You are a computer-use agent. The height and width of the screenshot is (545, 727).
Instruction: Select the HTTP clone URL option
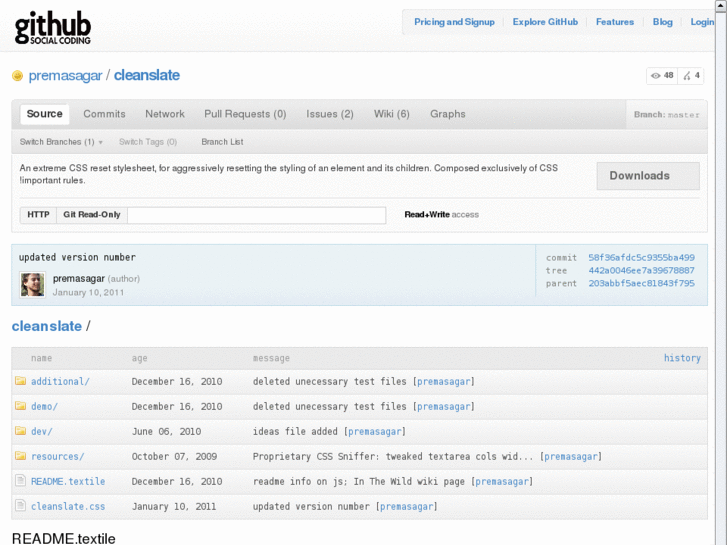38,215
